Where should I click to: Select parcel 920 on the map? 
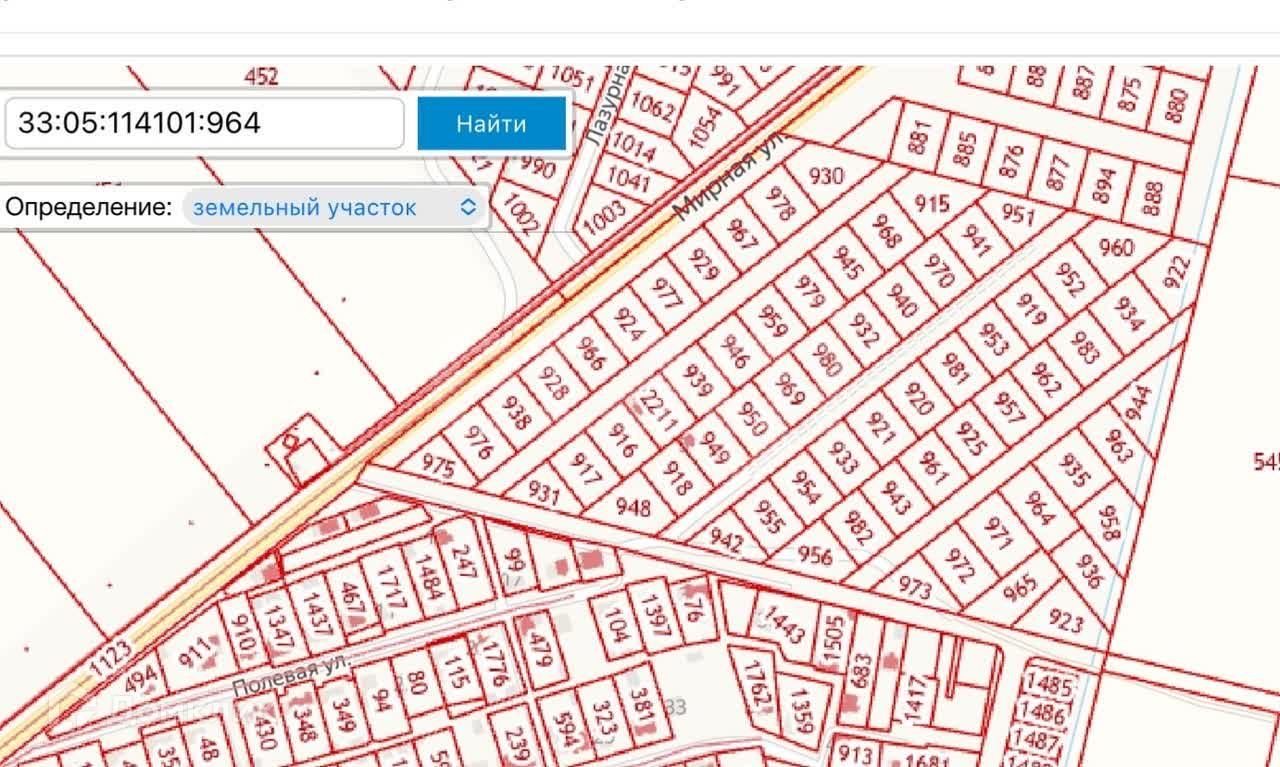click(918, 399)
